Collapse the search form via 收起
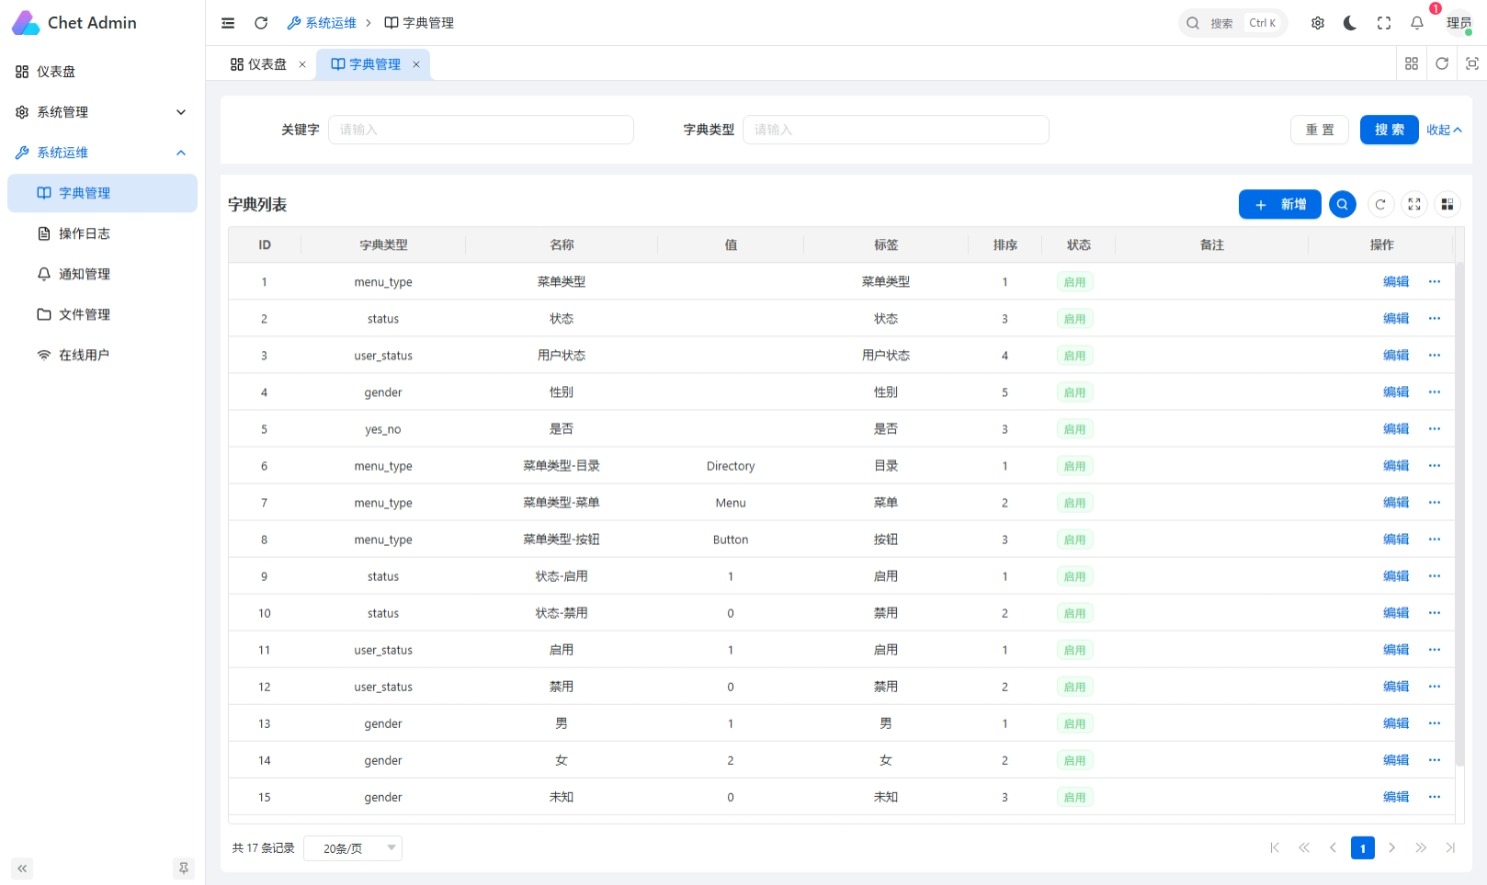The image size is (1487, 885). pos(1444,130)
